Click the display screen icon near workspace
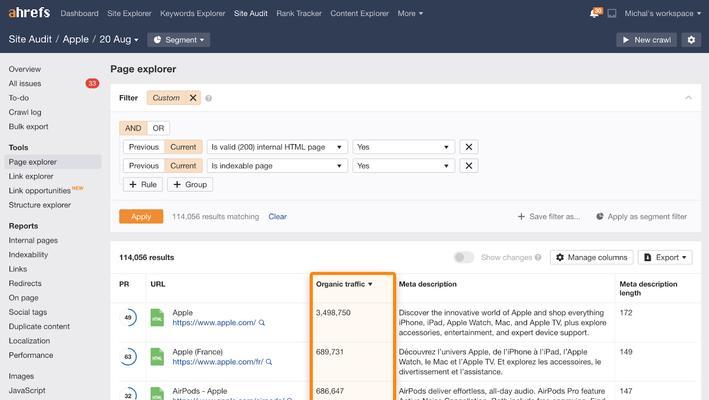This screenshot has width=709, height=400. point(612,14)
